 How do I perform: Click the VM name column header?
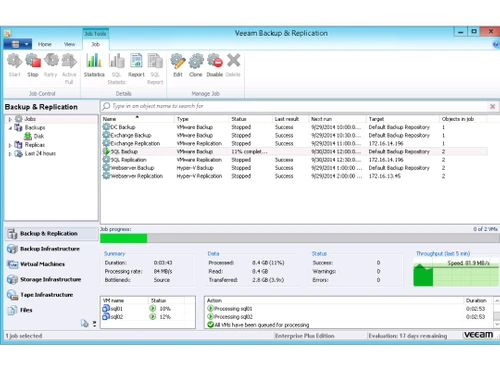tap(124, 301)
